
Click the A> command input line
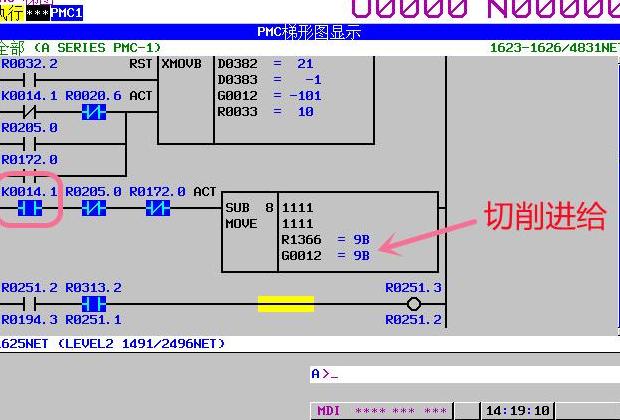pyautogui.click(x=465, y=374)
